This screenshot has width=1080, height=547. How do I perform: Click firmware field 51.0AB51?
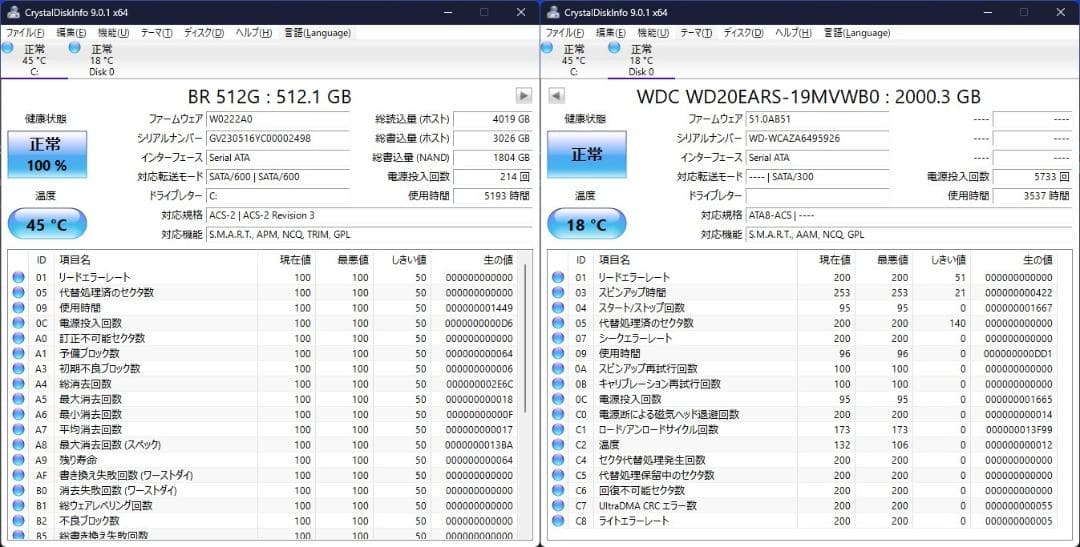[818, 118]
